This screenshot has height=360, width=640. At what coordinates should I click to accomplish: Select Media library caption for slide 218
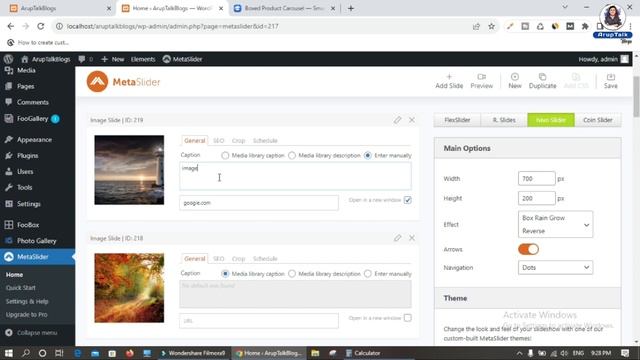pyautogui.click(x=225, y=273)
